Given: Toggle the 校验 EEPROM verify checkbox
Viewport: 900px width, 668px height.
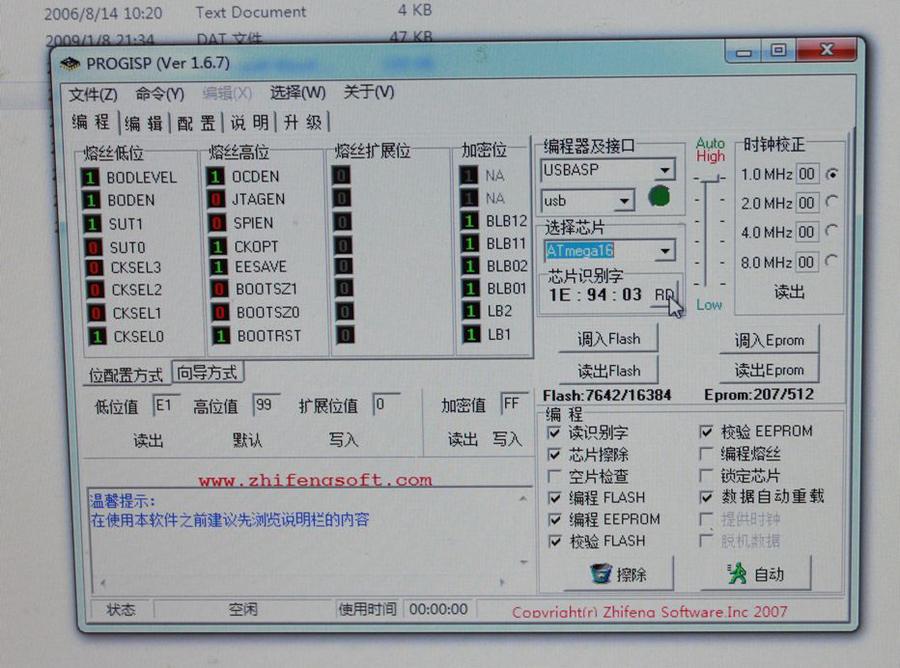Looking at the screenshot, I should pyautogui.click(x=707, y=432).
